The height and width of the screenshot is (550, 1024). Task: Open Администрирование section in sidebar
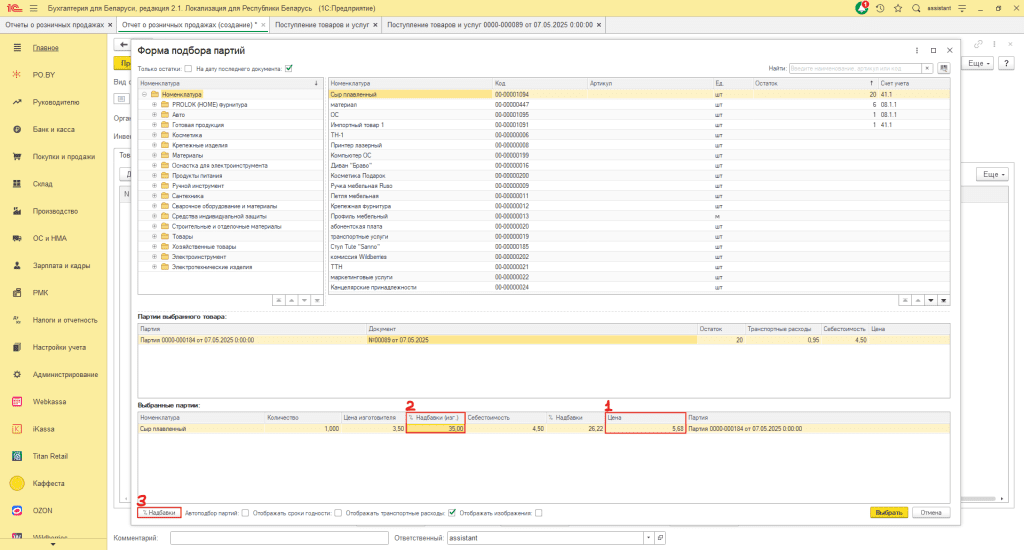pos(65,374)
